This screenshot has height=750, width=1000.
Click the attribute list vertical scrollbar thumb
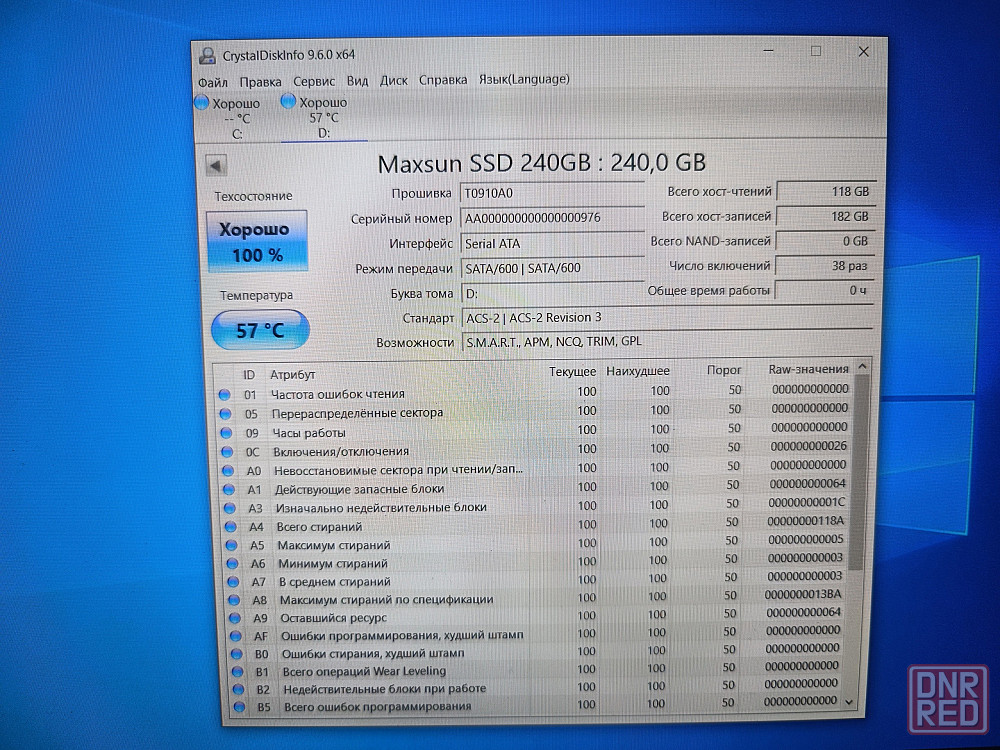point(860,473)
